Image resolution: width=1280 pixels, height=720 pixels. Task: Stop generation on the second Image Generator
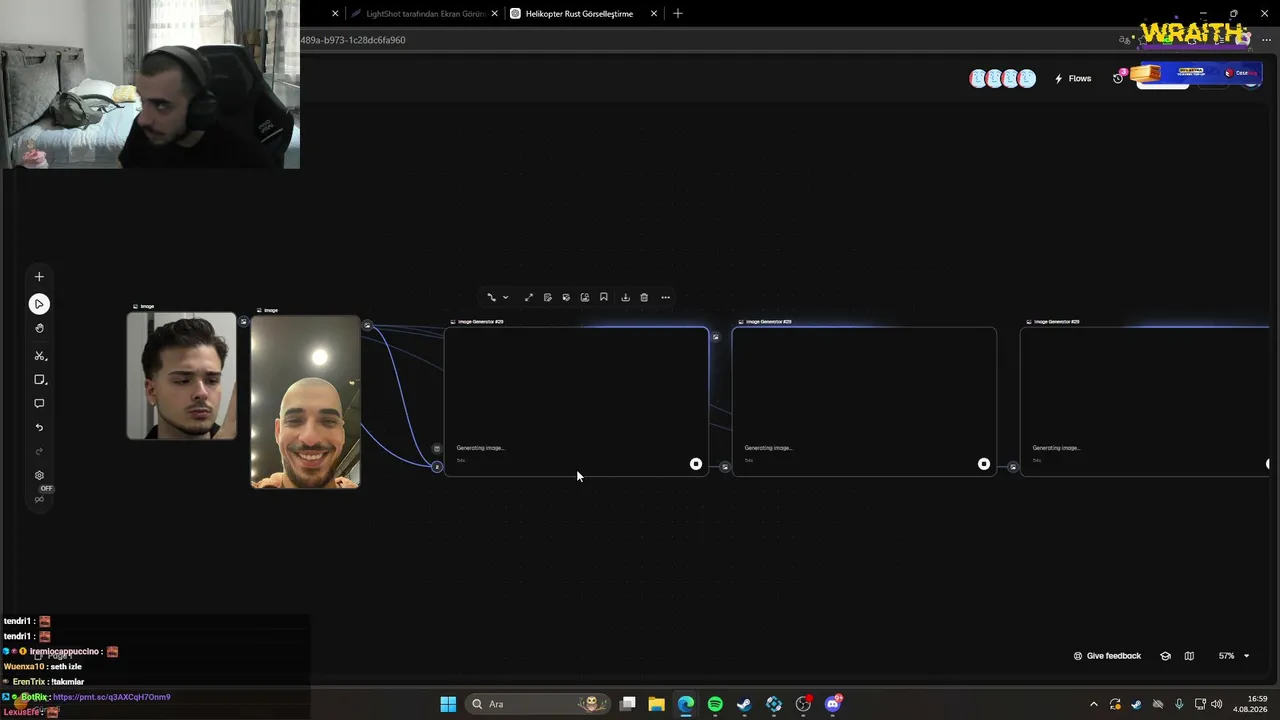(984, 464)
